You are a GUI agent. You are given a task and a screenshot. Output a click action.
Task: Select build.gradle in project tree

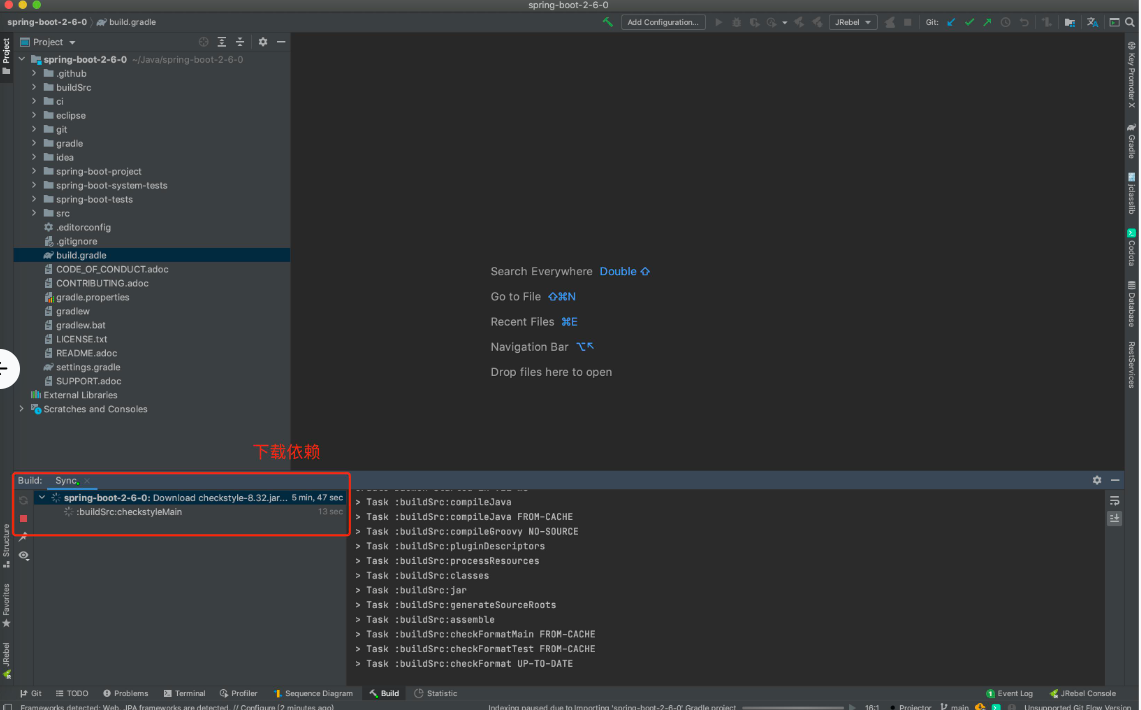tap(152, 255)
